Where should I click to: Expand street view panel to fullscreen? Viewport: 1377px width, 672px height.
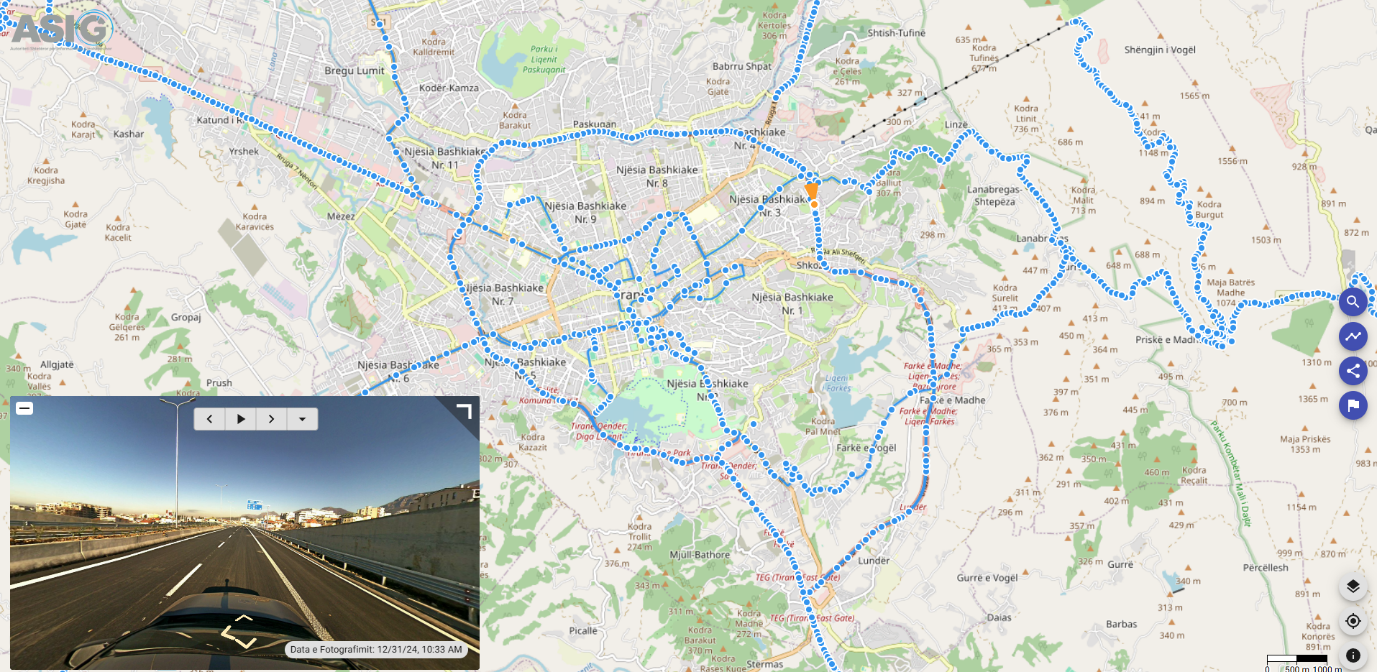[x=465, y=410]
